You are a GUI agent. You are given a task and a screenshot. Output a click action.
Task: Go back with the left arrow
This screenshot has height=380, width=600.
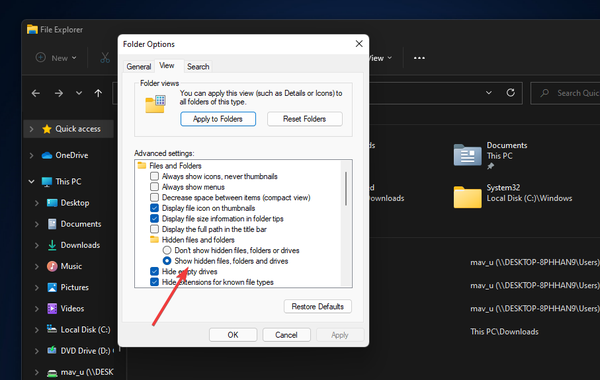pos(36,93)
